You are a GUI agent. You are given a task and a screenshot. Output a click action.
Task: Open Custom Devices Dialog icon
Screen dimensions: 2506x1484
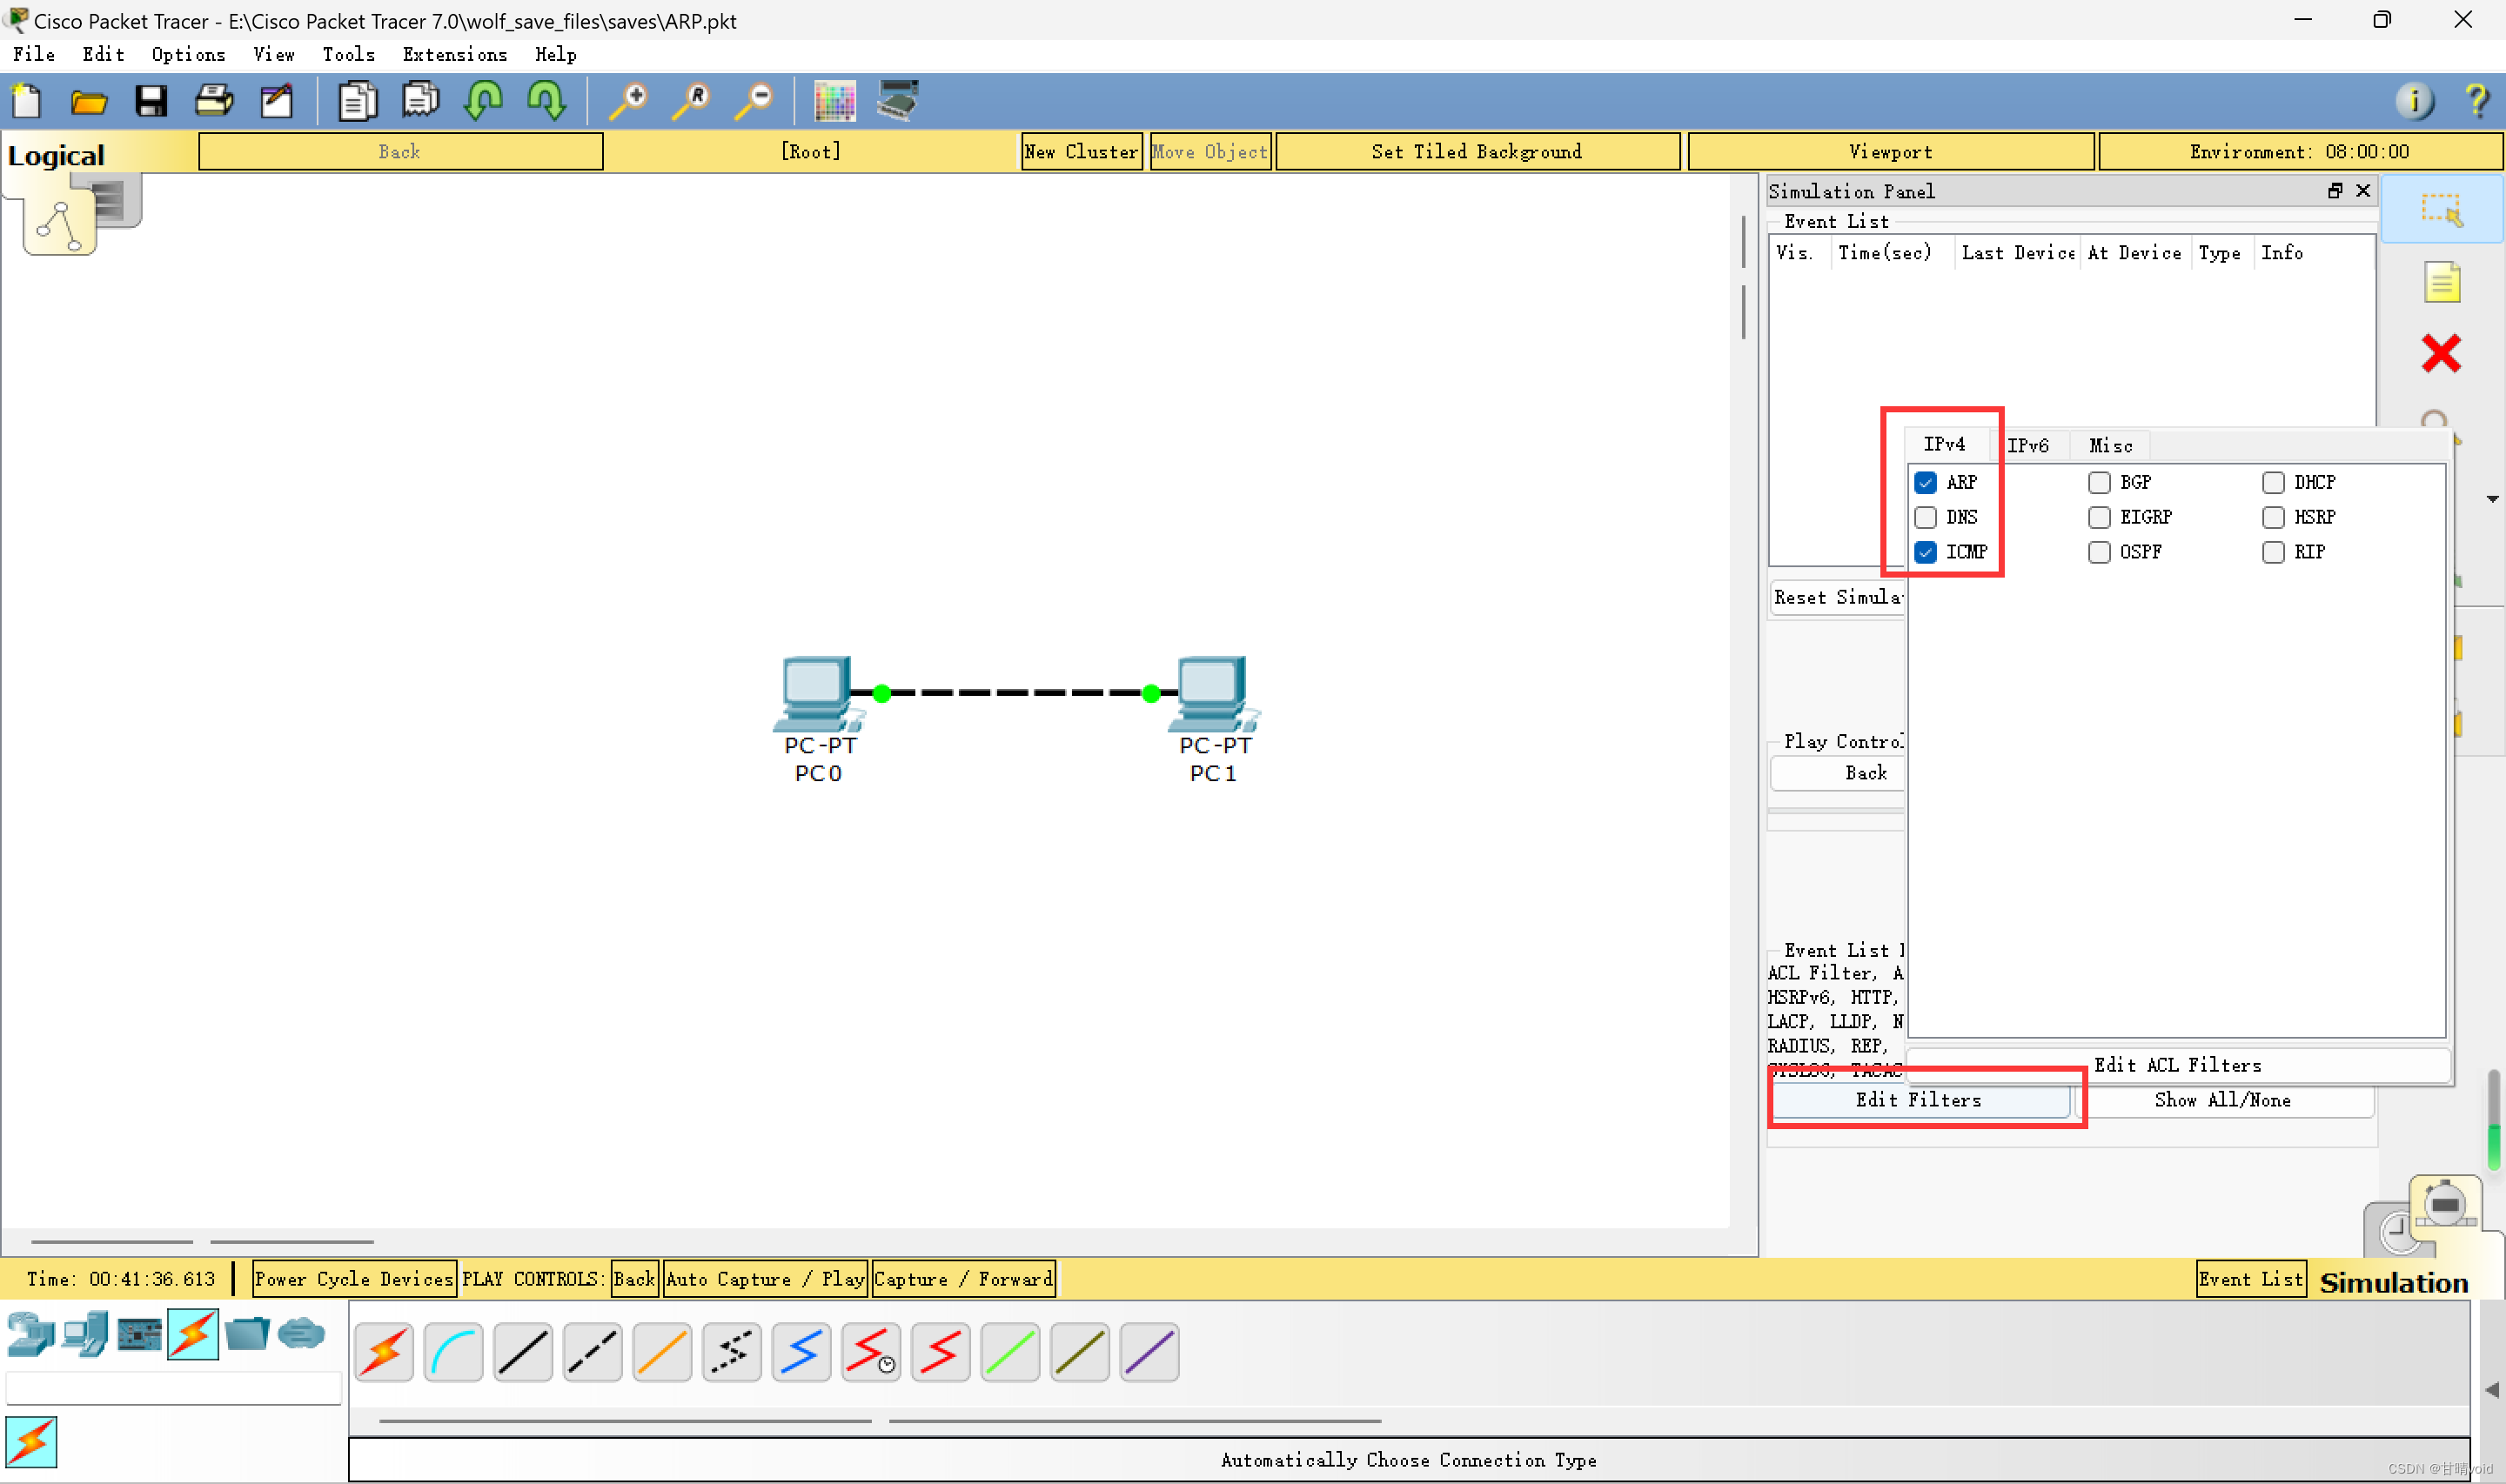coord(898,101)
